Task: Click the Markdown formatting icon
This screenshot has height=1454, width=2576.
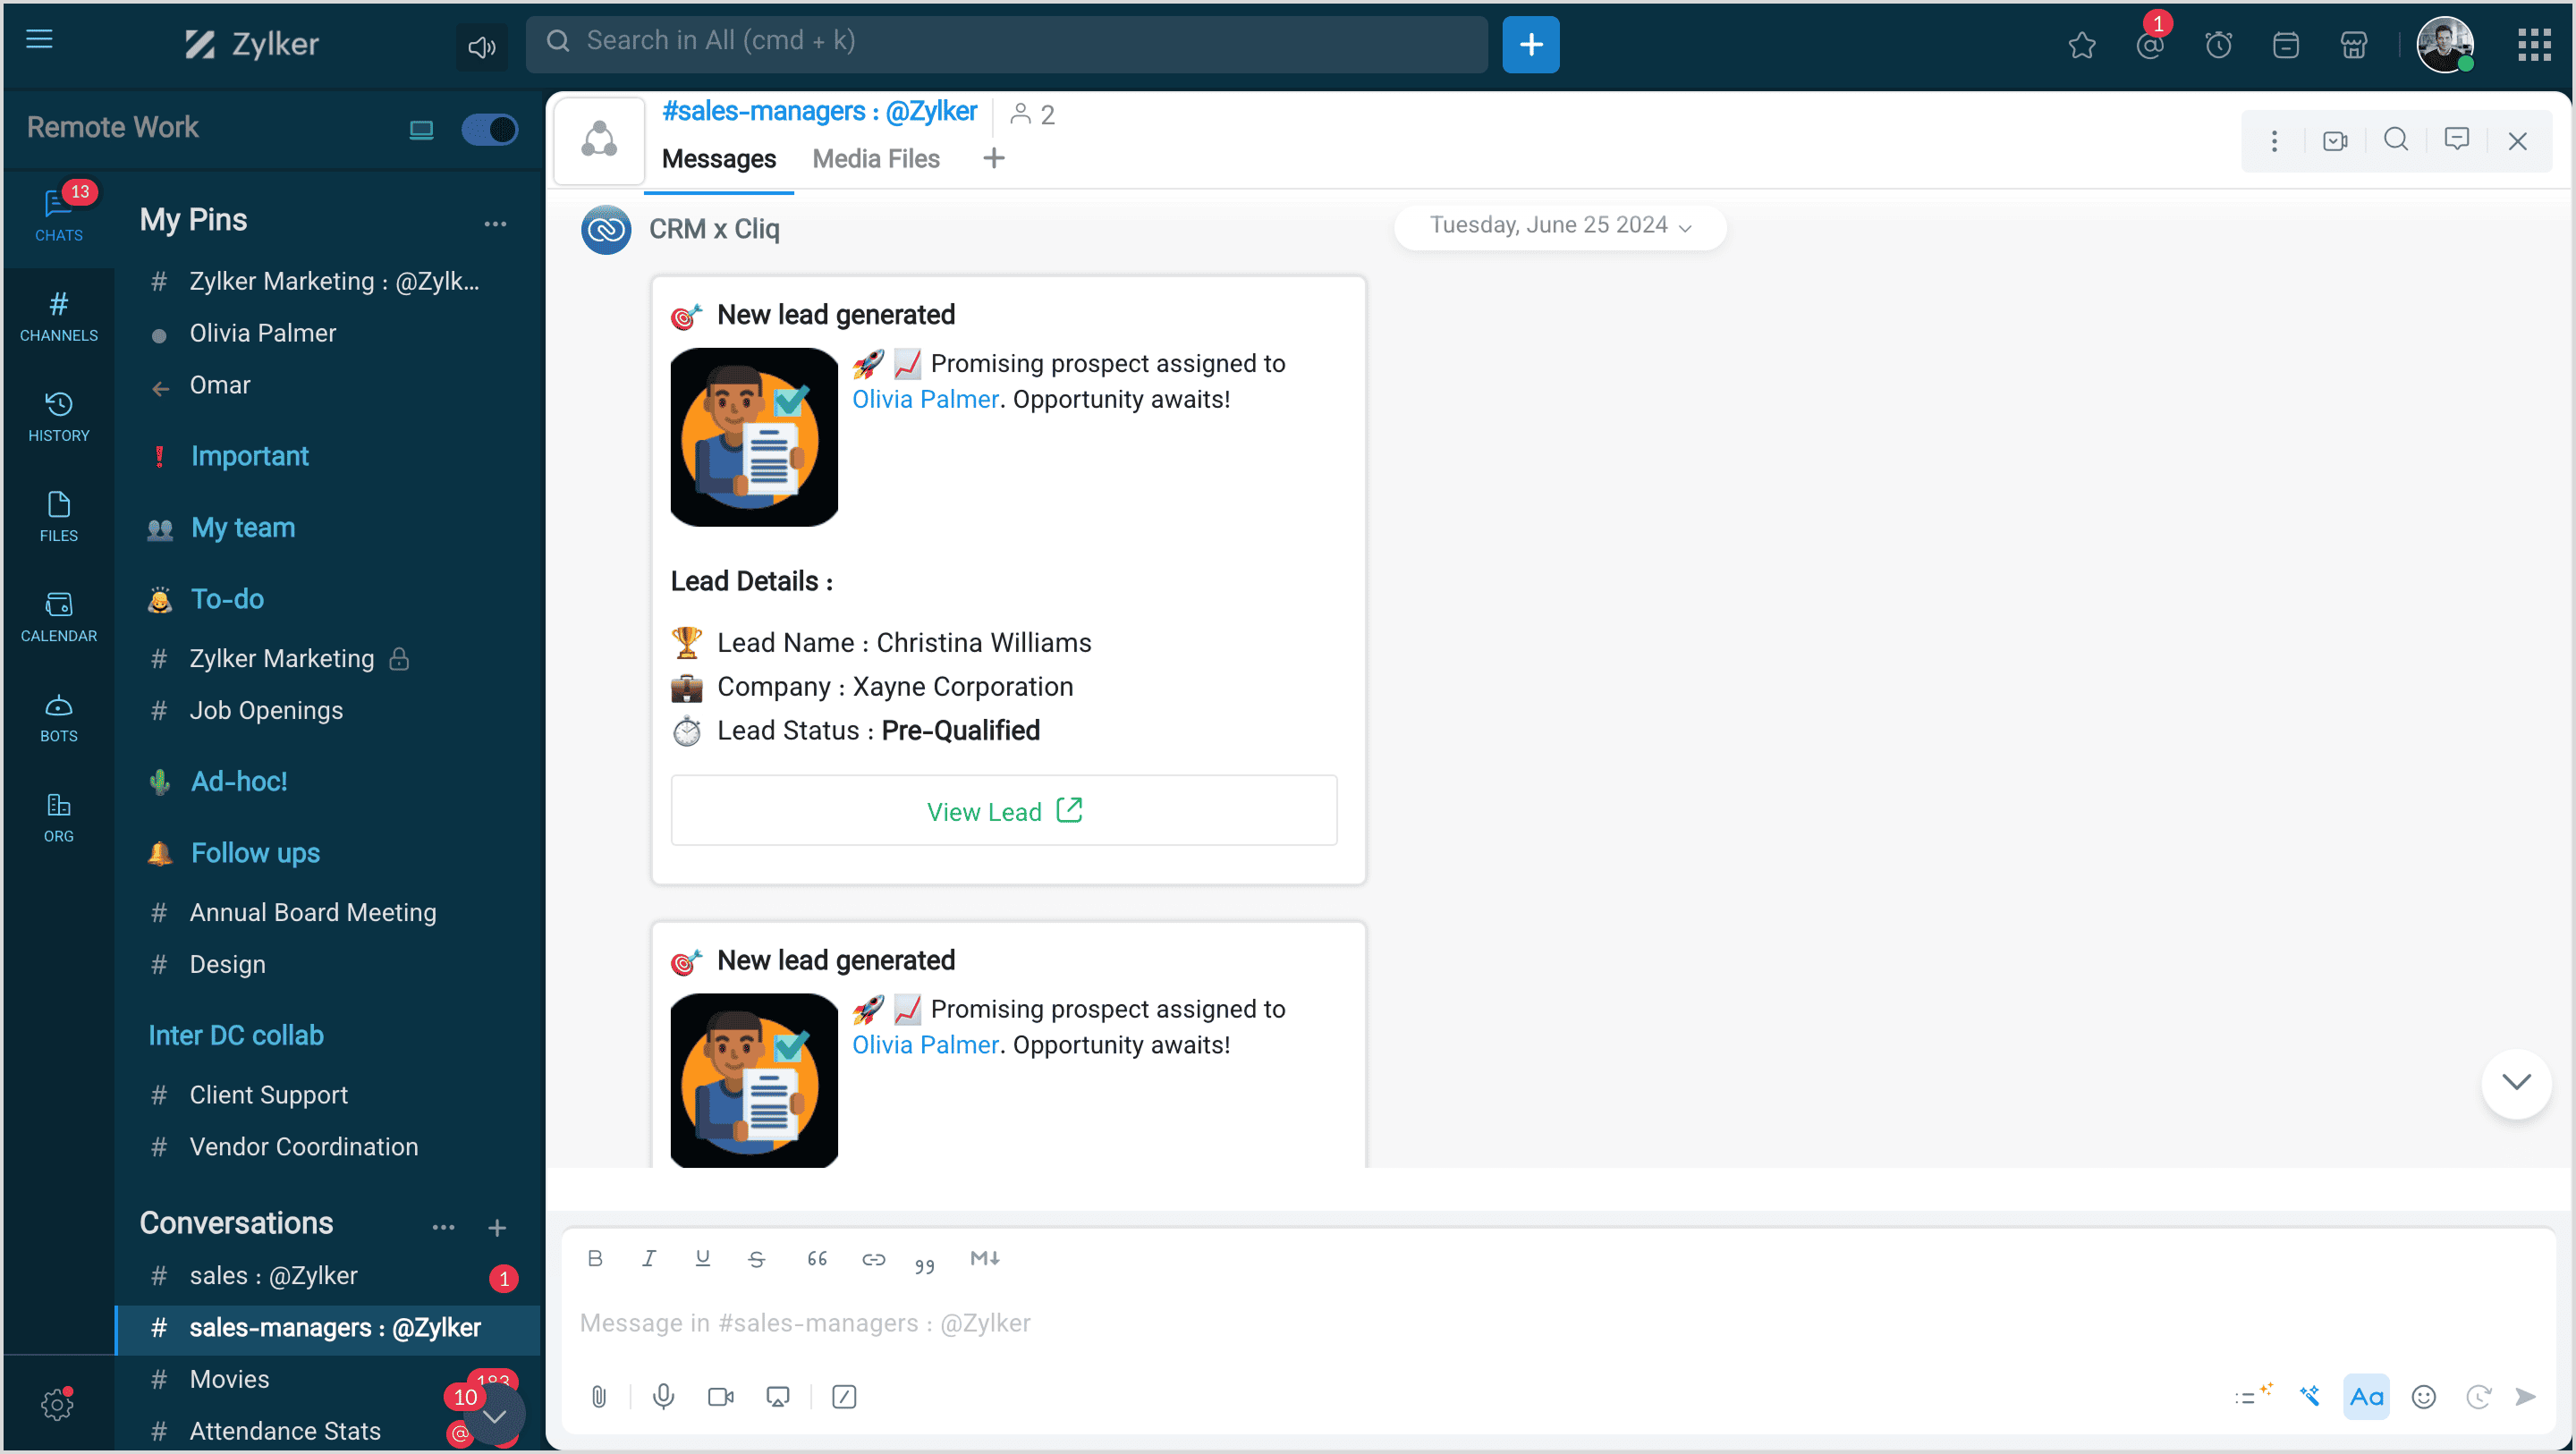Action: [x=984, y=1258]
